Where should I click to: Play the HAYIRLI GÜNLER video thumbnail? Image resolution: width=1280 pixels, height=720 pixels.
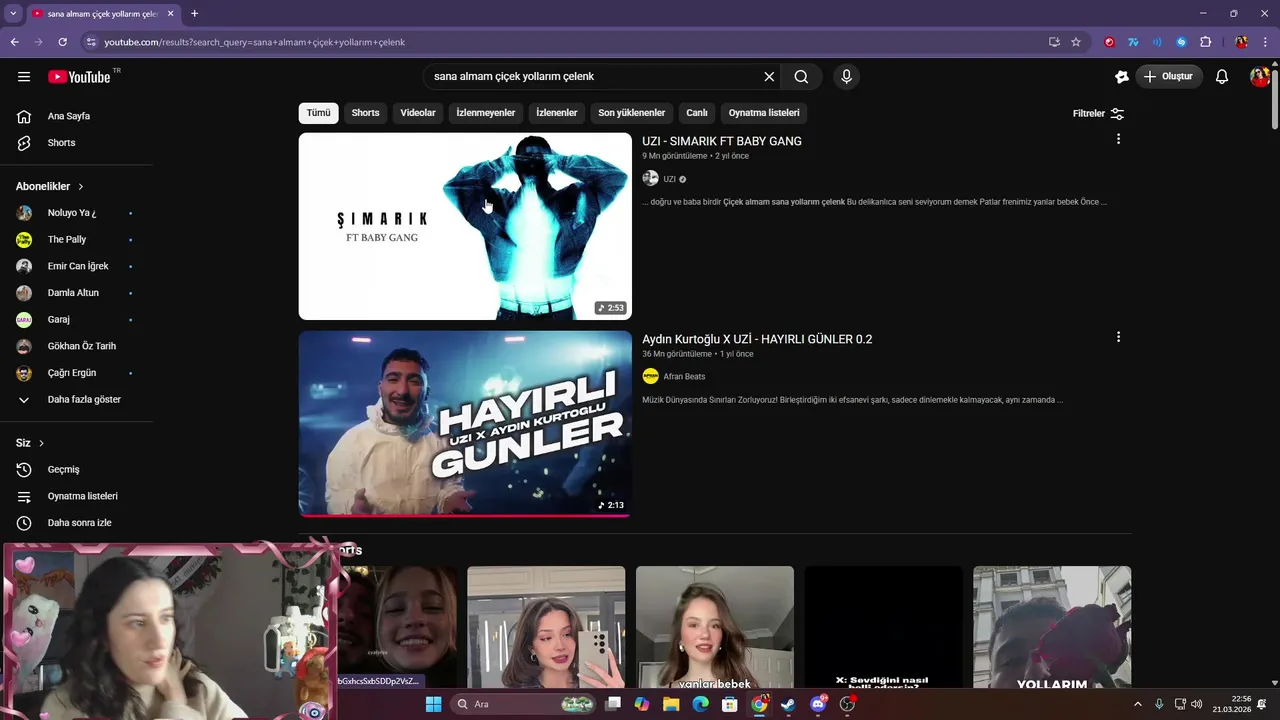click(465, 424)
